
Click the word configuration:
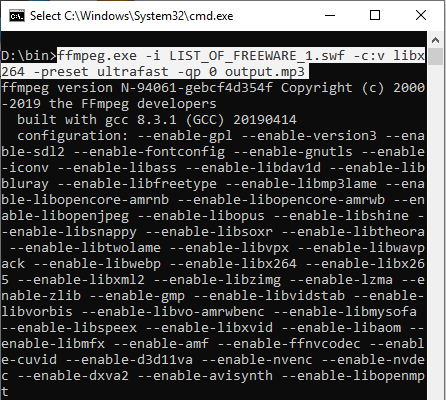click(73, 136)
